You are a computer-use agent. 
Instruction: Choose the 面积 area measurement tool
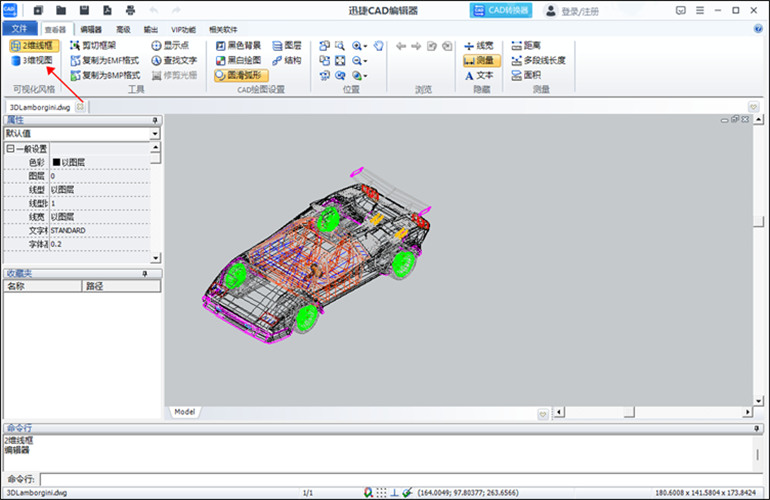coord(526,75)
